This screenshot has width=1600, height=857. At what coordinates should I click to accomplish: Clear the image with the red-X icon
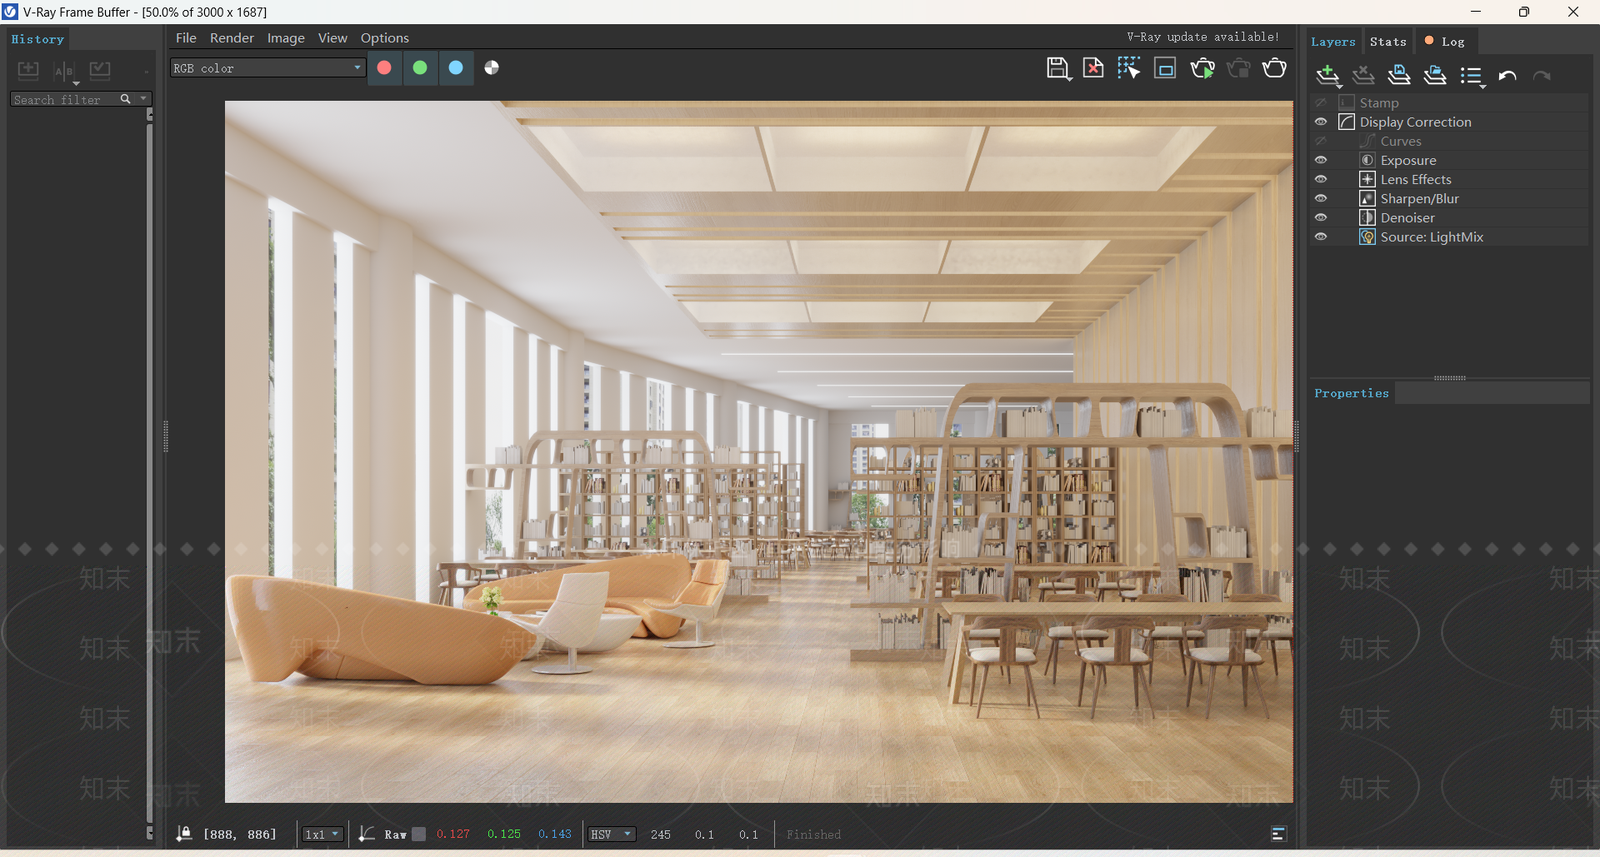(1093, 68)
